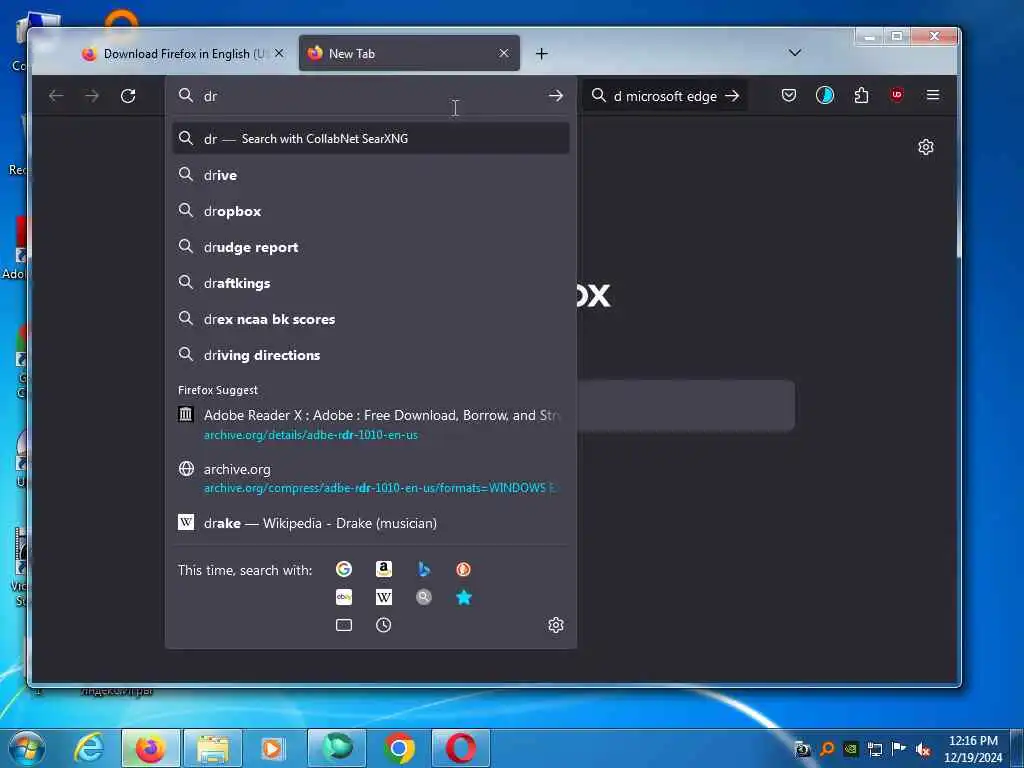The image size is (1024, 768).
Task: Open a new tab with plus button
Action: click(x=541, y=54)
